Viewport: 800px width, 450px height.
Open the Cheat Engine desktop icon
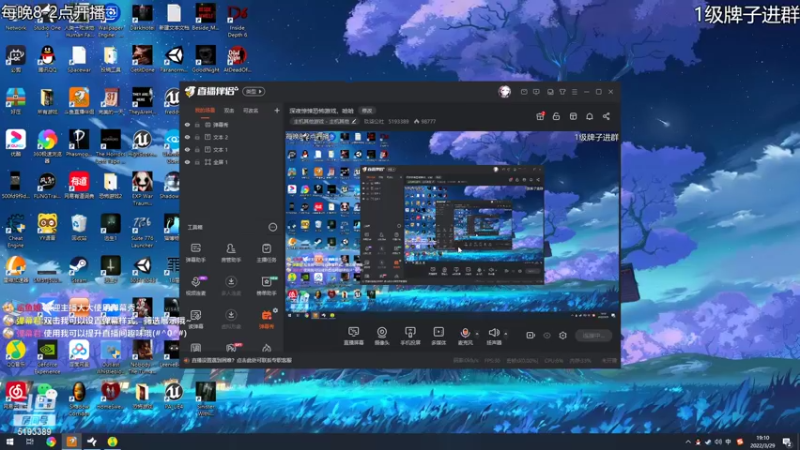(15, 228)
